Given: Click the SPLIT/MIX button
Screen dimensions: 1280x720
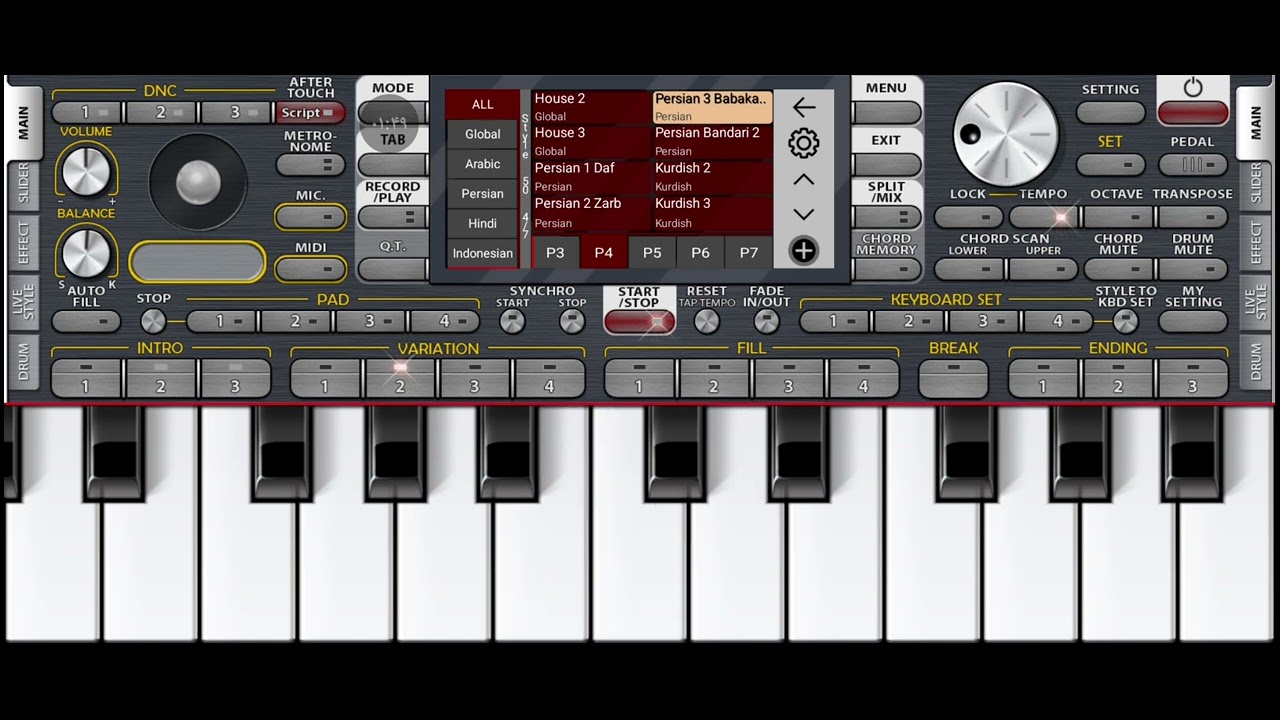Looking at the screenshot, I should click(x=886, y=217).
